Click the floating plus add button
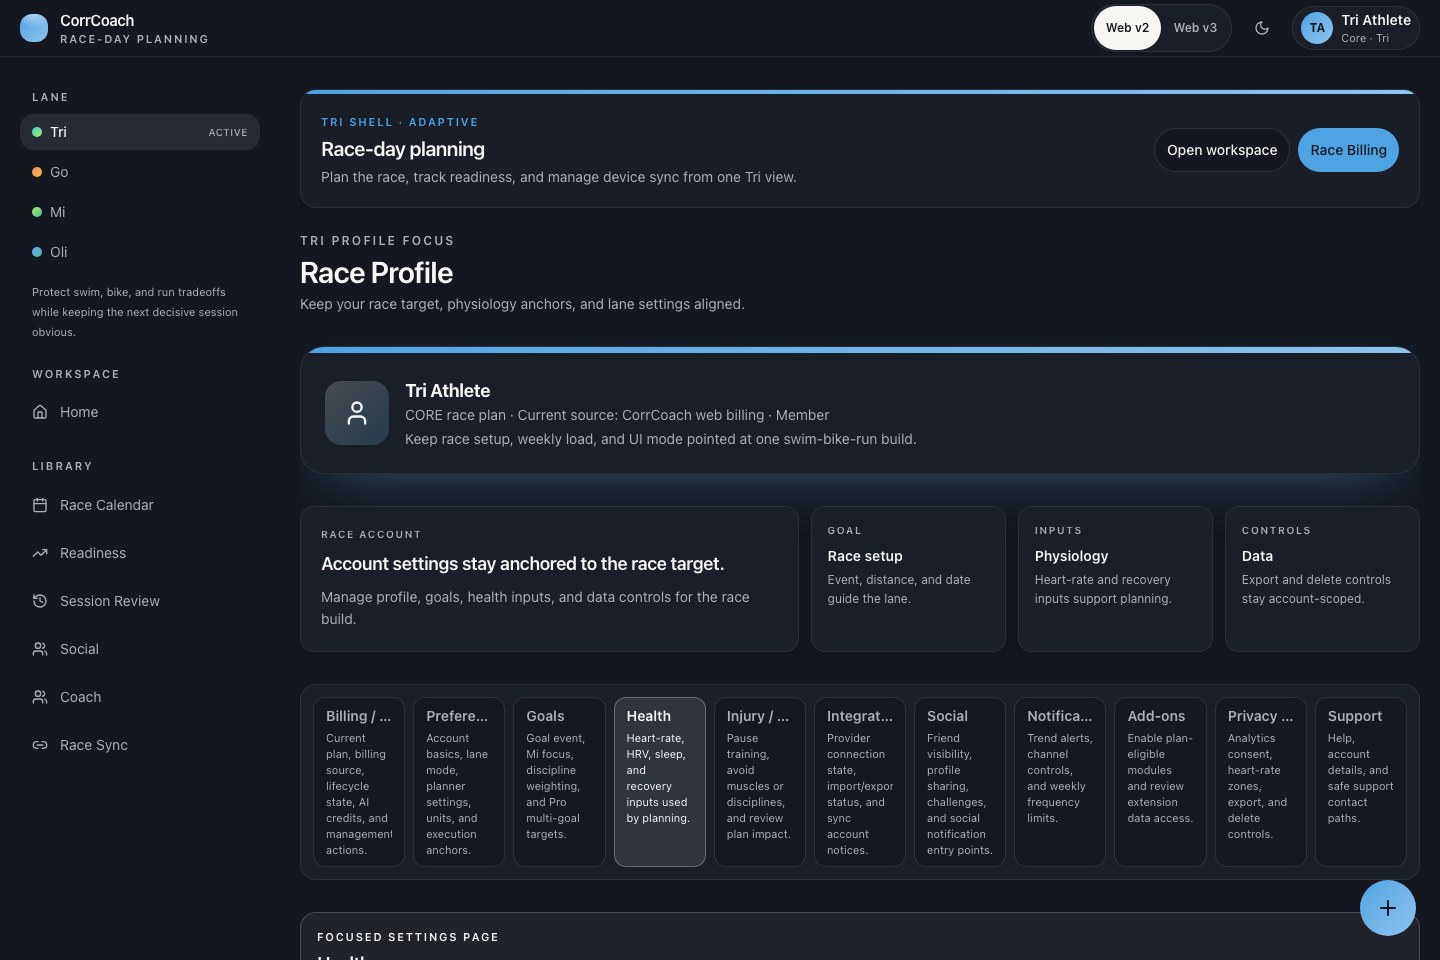The height and width of the screenshot is (960, 1440). (x=1388, y=908)
